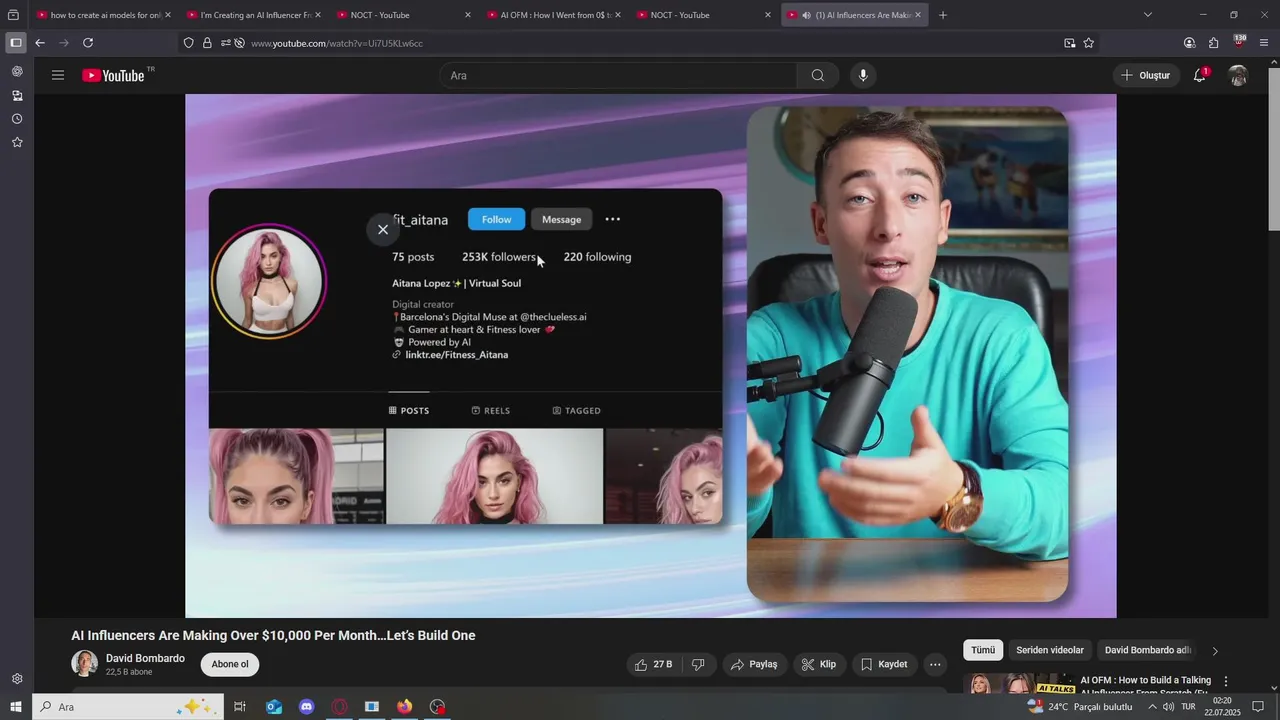This screenshot has height=720, width=1280.
Task: Open the Oluştur create menu
Action: point(1145,75)
